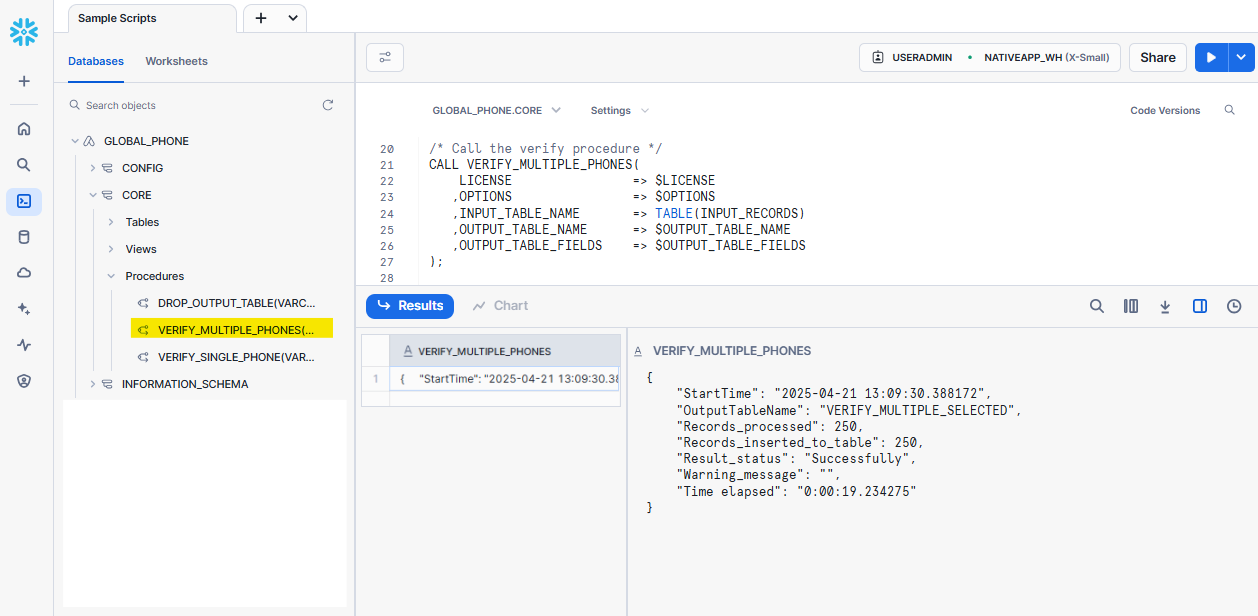Click the OutputTableName line in JSON

pos(850,410)
